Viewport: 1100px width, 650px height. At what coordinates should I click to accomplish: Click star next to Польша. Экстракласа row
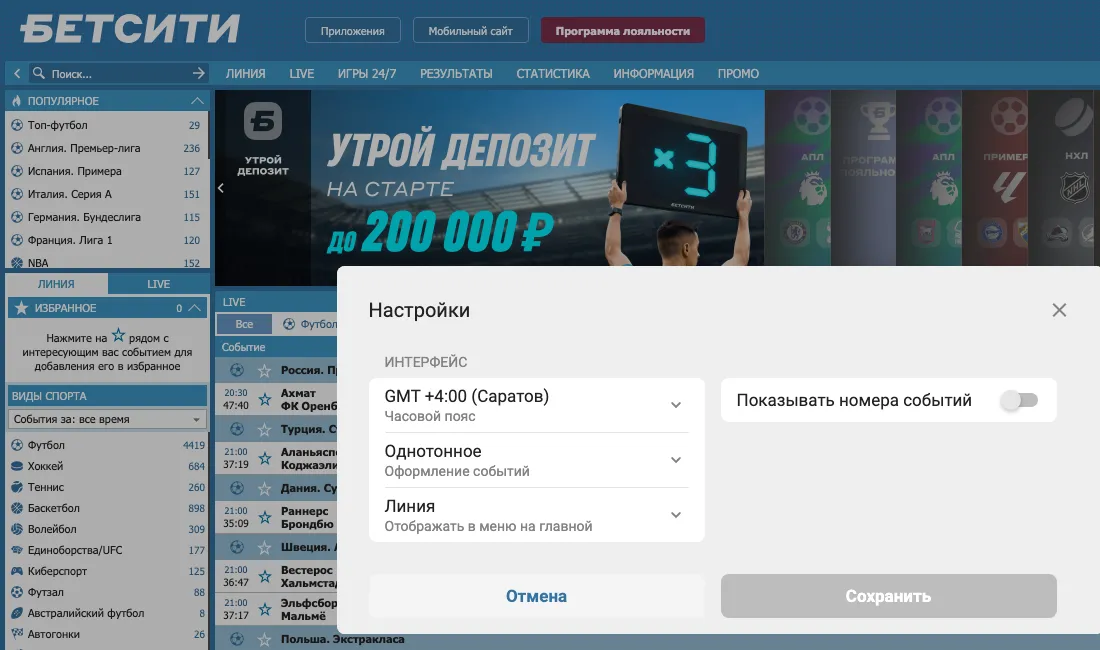[x=264, y=639]
